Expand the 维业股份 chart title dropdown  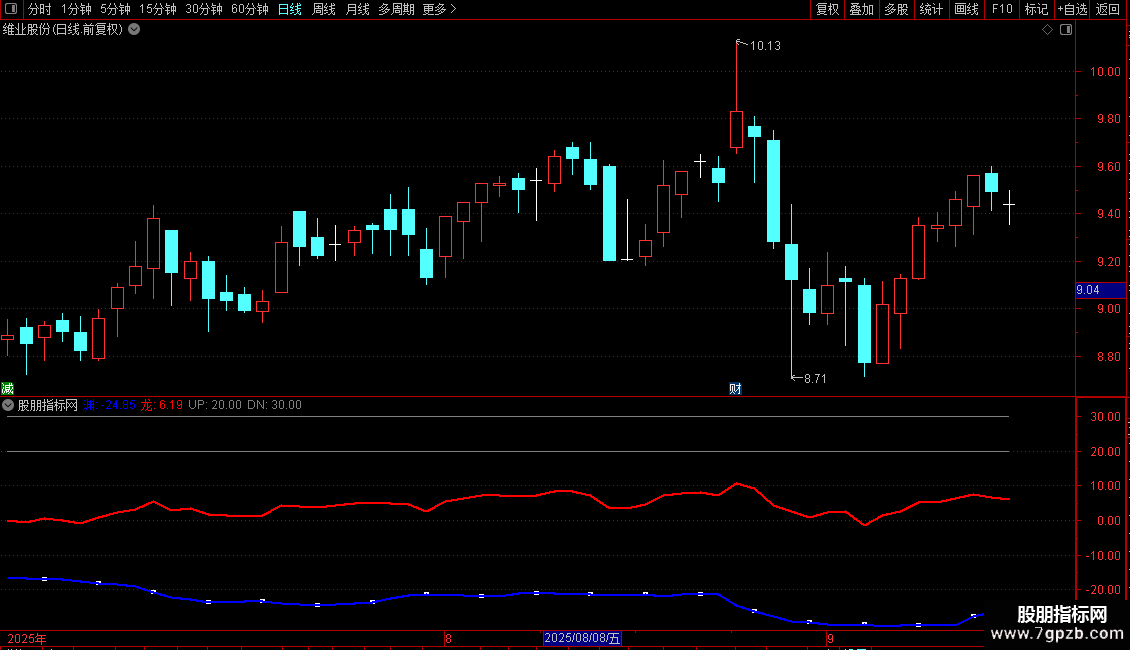(x=134, y=30)
